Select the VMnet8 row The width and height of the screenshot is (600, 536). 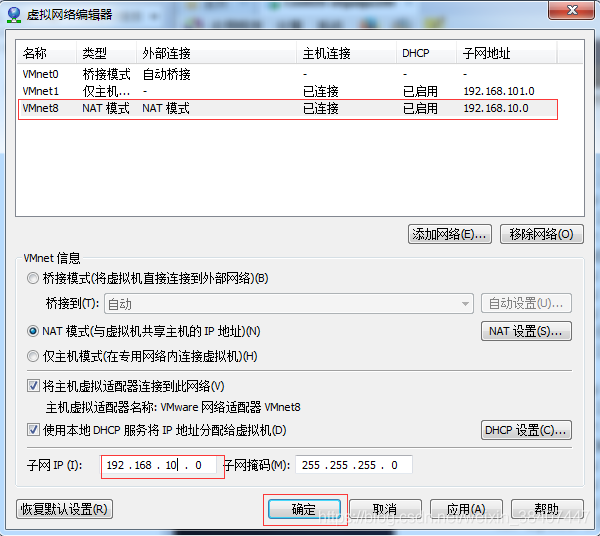[288, 108]
